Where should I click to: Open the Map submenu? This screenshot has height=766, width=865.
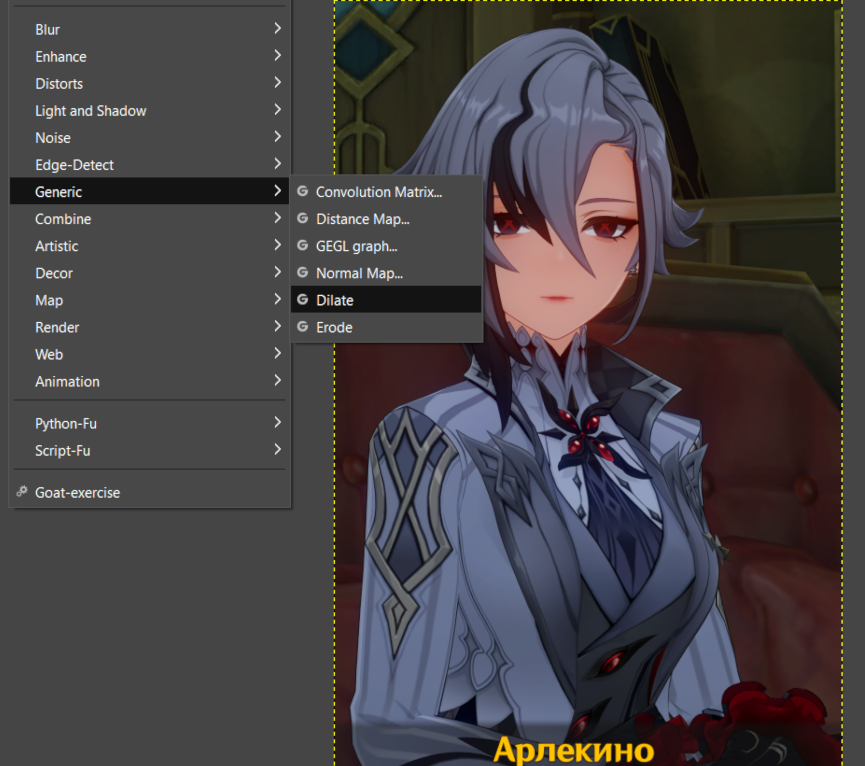tap(149, 299)
